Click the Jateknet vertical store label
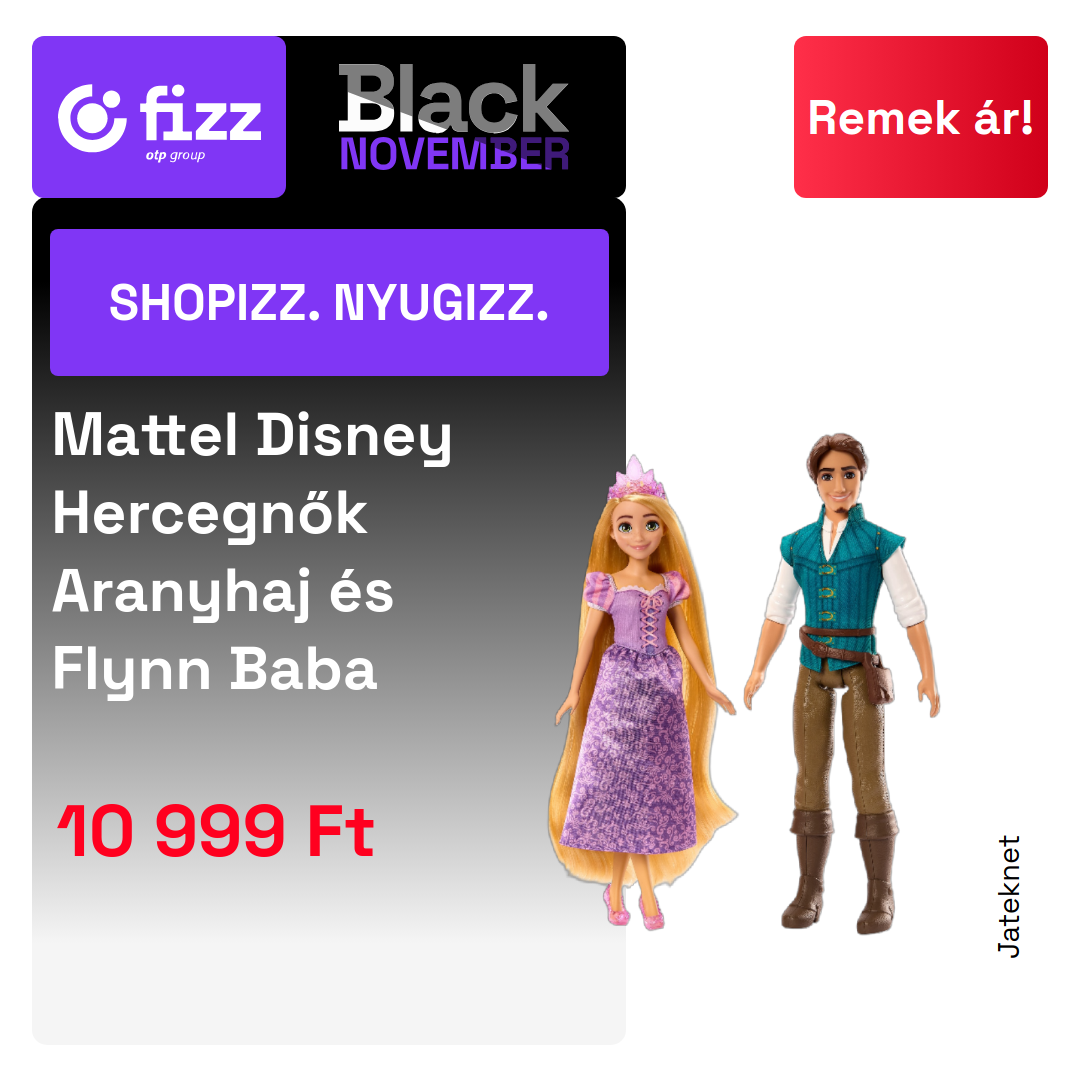The height and width of the screenshot is (1080, 1080). pos(1009,896)
